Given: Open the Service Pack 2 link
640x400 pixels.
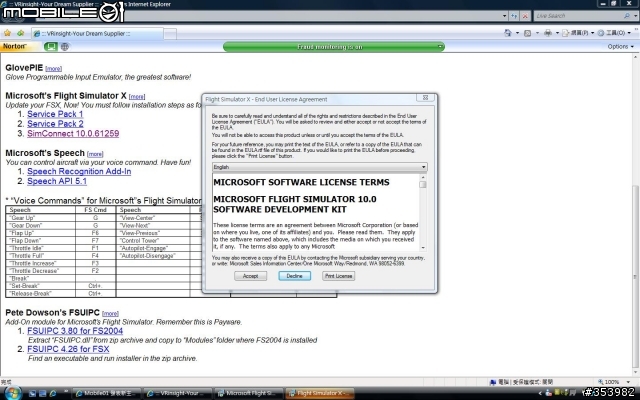Looking at the screenshot, I should point(55,124).
